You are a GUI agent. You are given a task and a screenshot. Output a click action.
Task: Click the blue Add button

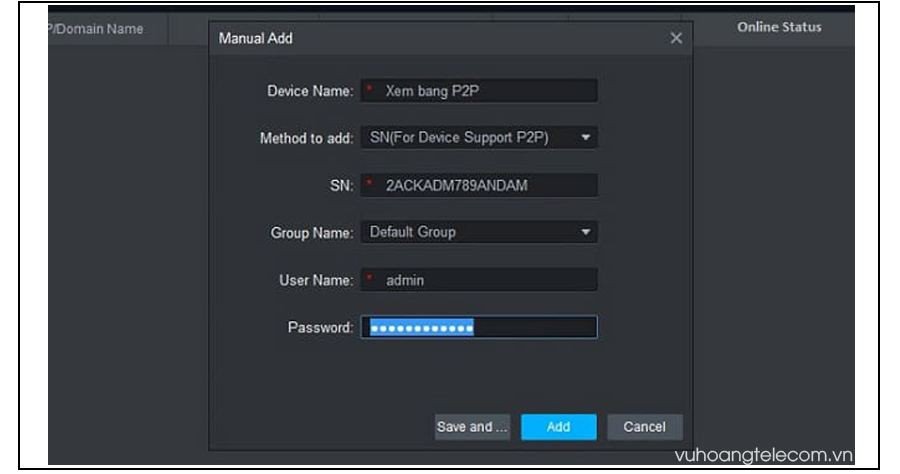pyautogui.click(x=558, y=427)
